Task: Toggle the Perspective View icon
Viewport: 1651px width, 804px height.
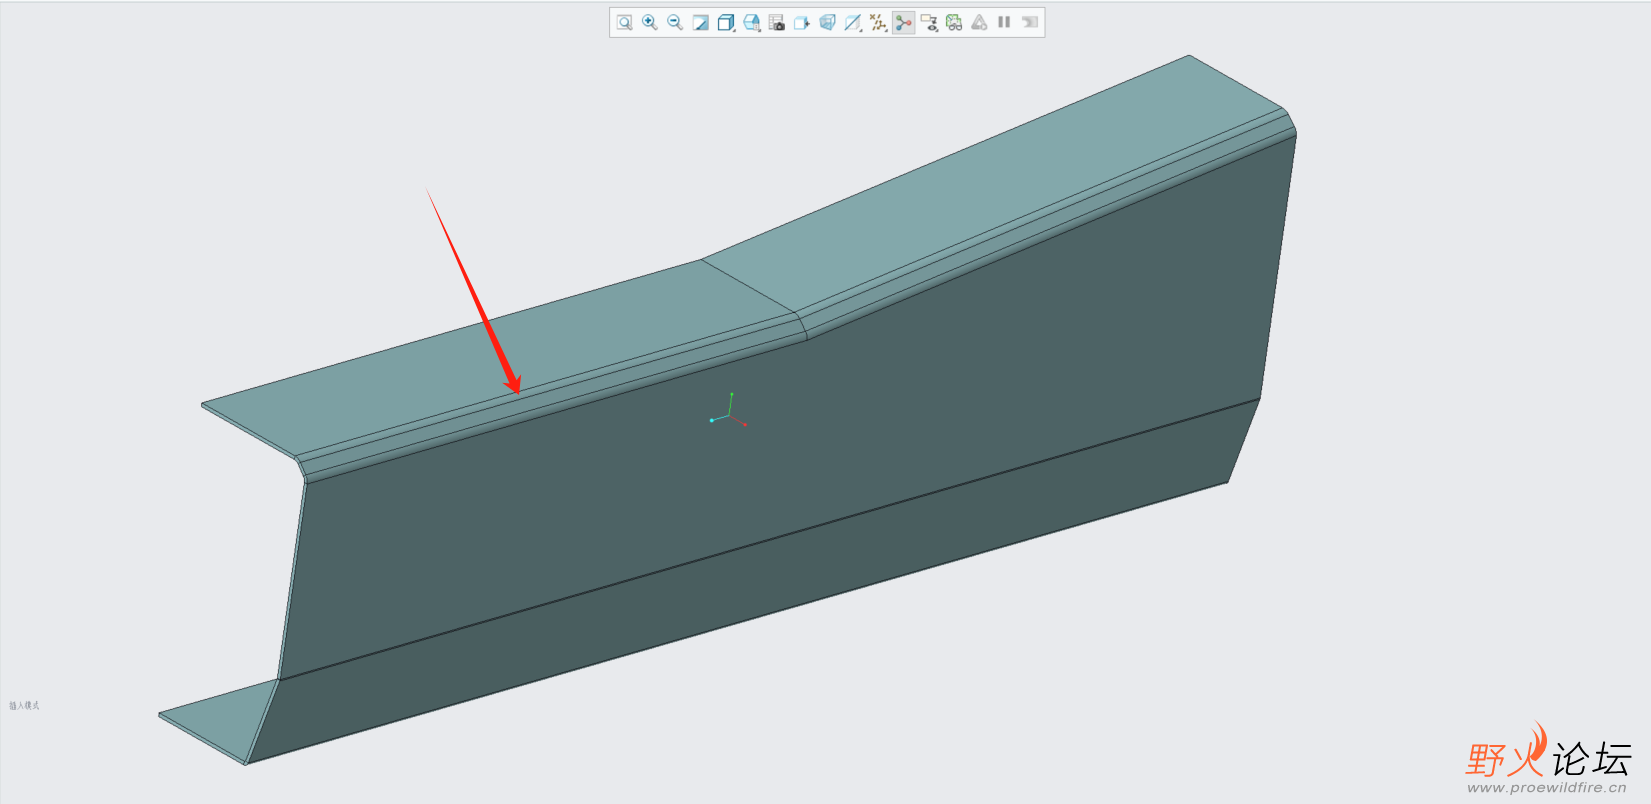Action: tap(827, 22)
